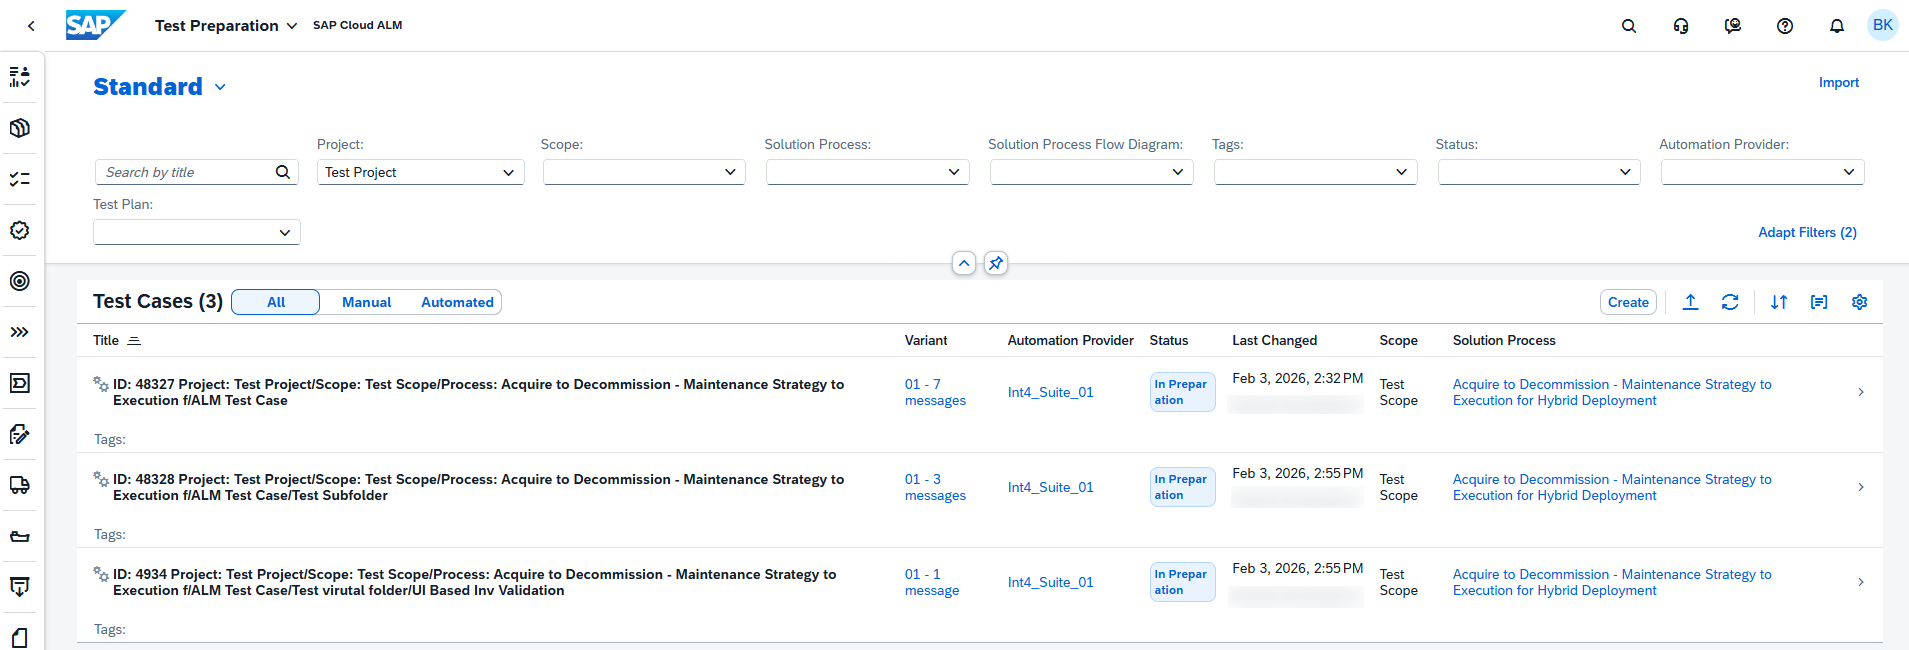Pin the filter header bar
This screenshot has width=1909, height=650.
(996, 264)
